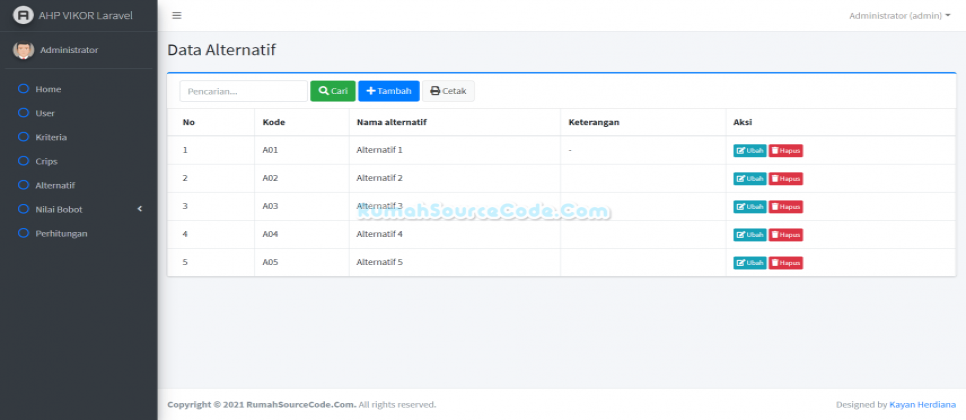Select the Alternatif sidebar item

(x=55, y=185)
